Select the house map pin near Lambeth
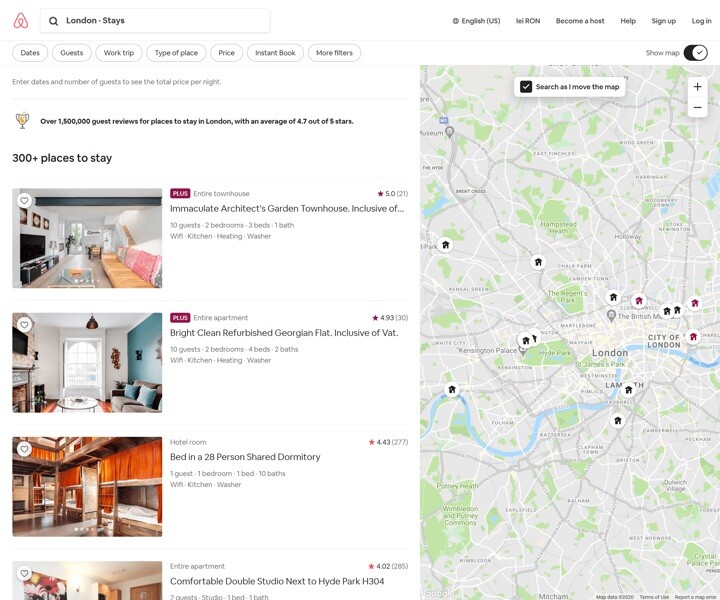 [x=628, y=390]
